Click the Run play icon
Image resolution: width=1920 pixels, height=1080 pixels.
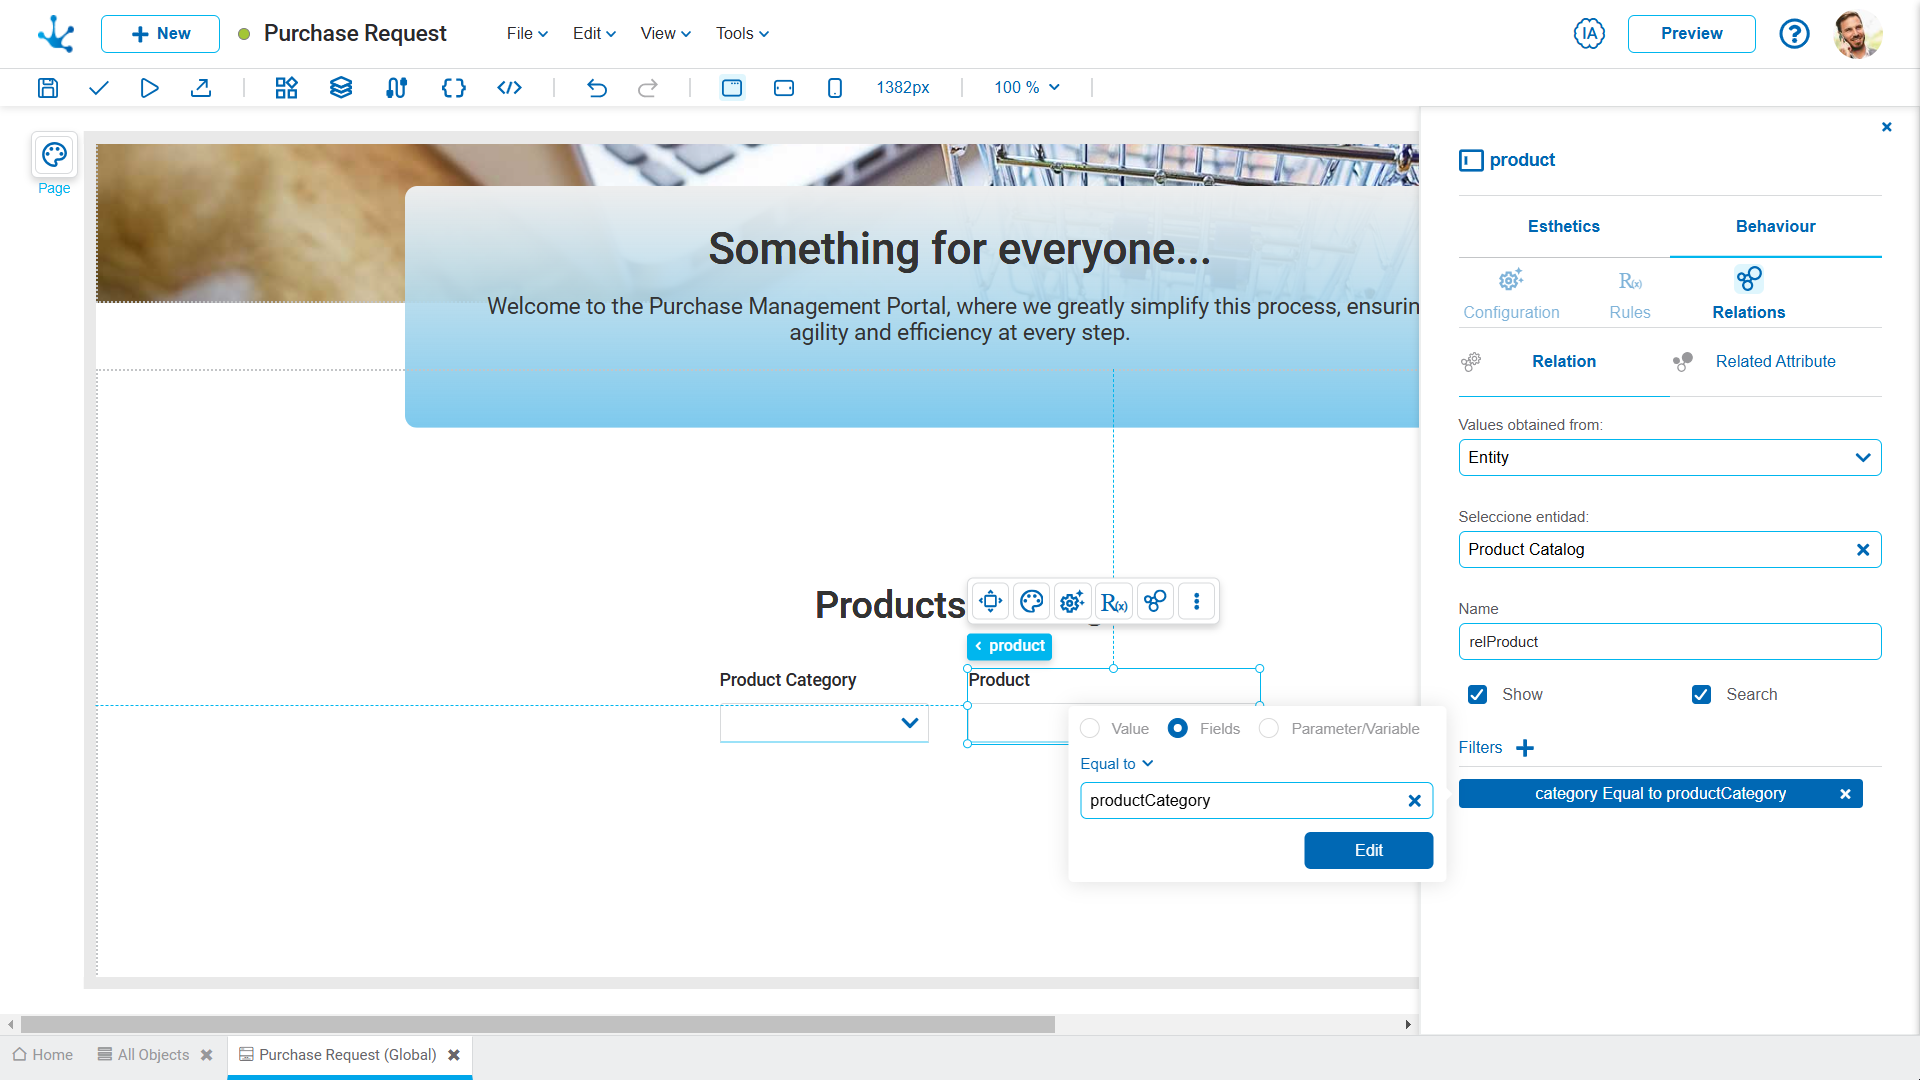(149, 88)
